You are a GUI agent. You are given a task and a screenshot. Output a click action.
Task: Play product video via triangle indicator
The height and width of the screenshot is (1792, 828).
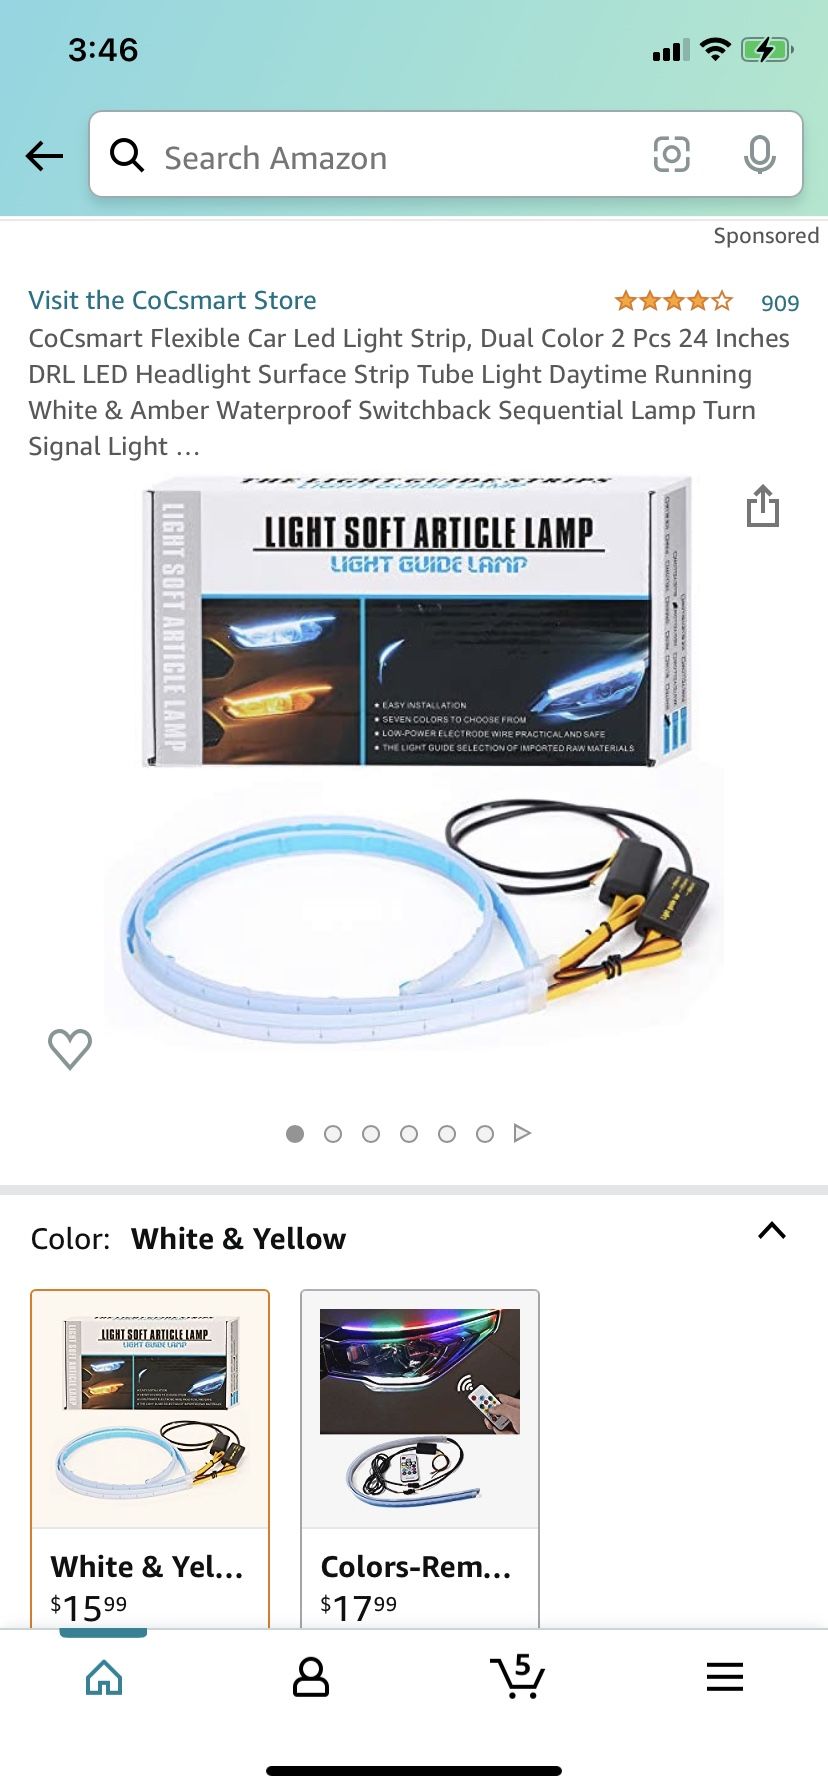(x=522, y=1133)
